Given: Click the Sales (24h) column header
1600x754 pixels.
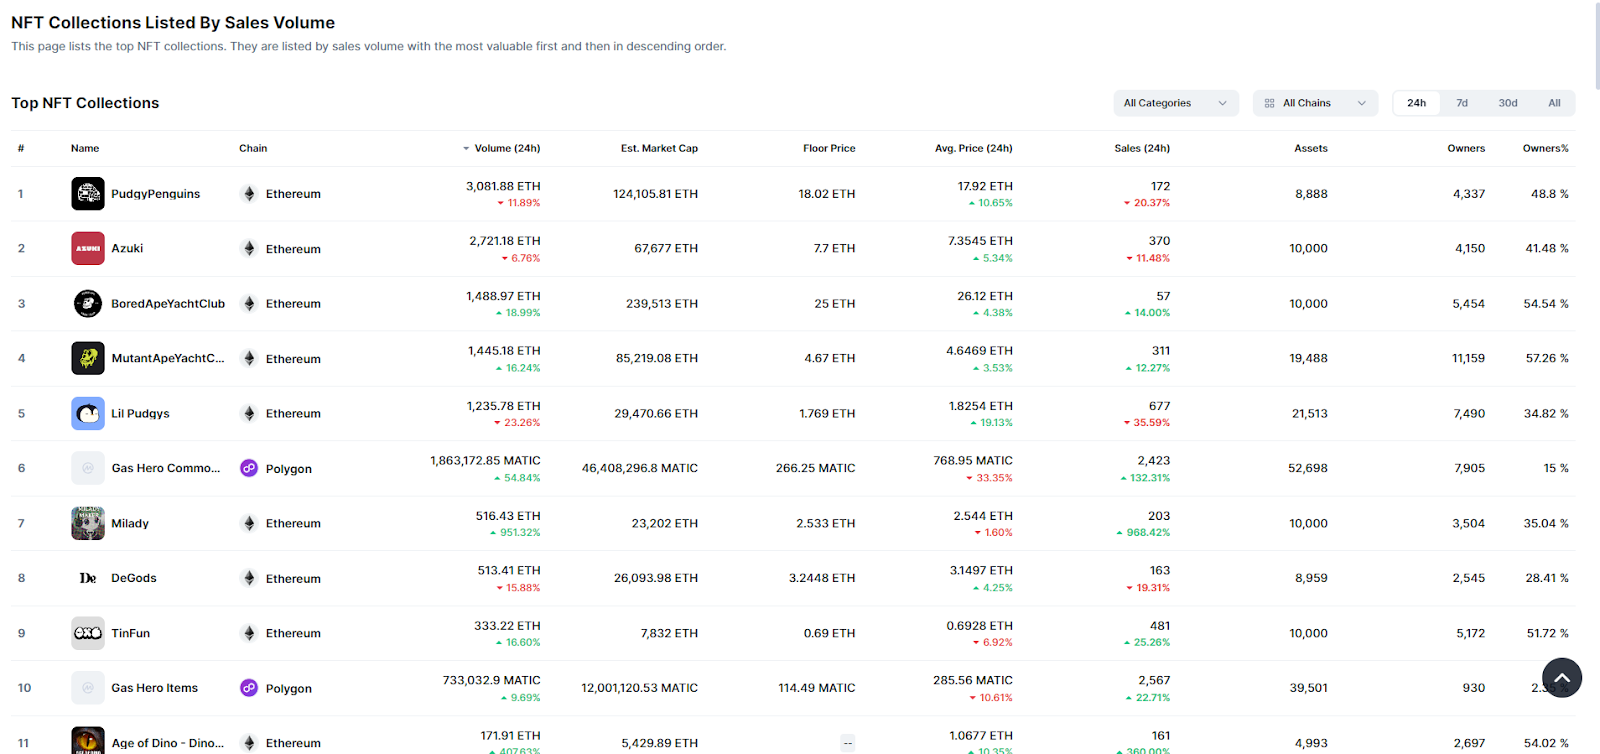Looking at the screenshot, I should [1142, 148].
